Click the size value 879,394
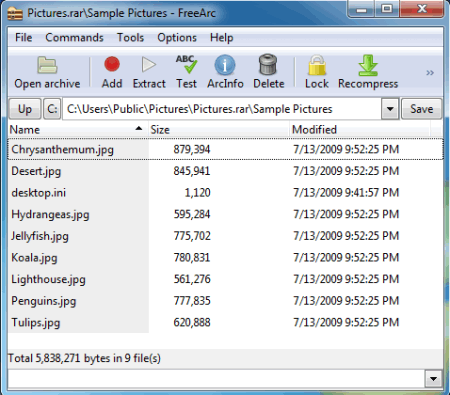Image resolution: width=450 pixels, height=395 pixels. point(192,149)
